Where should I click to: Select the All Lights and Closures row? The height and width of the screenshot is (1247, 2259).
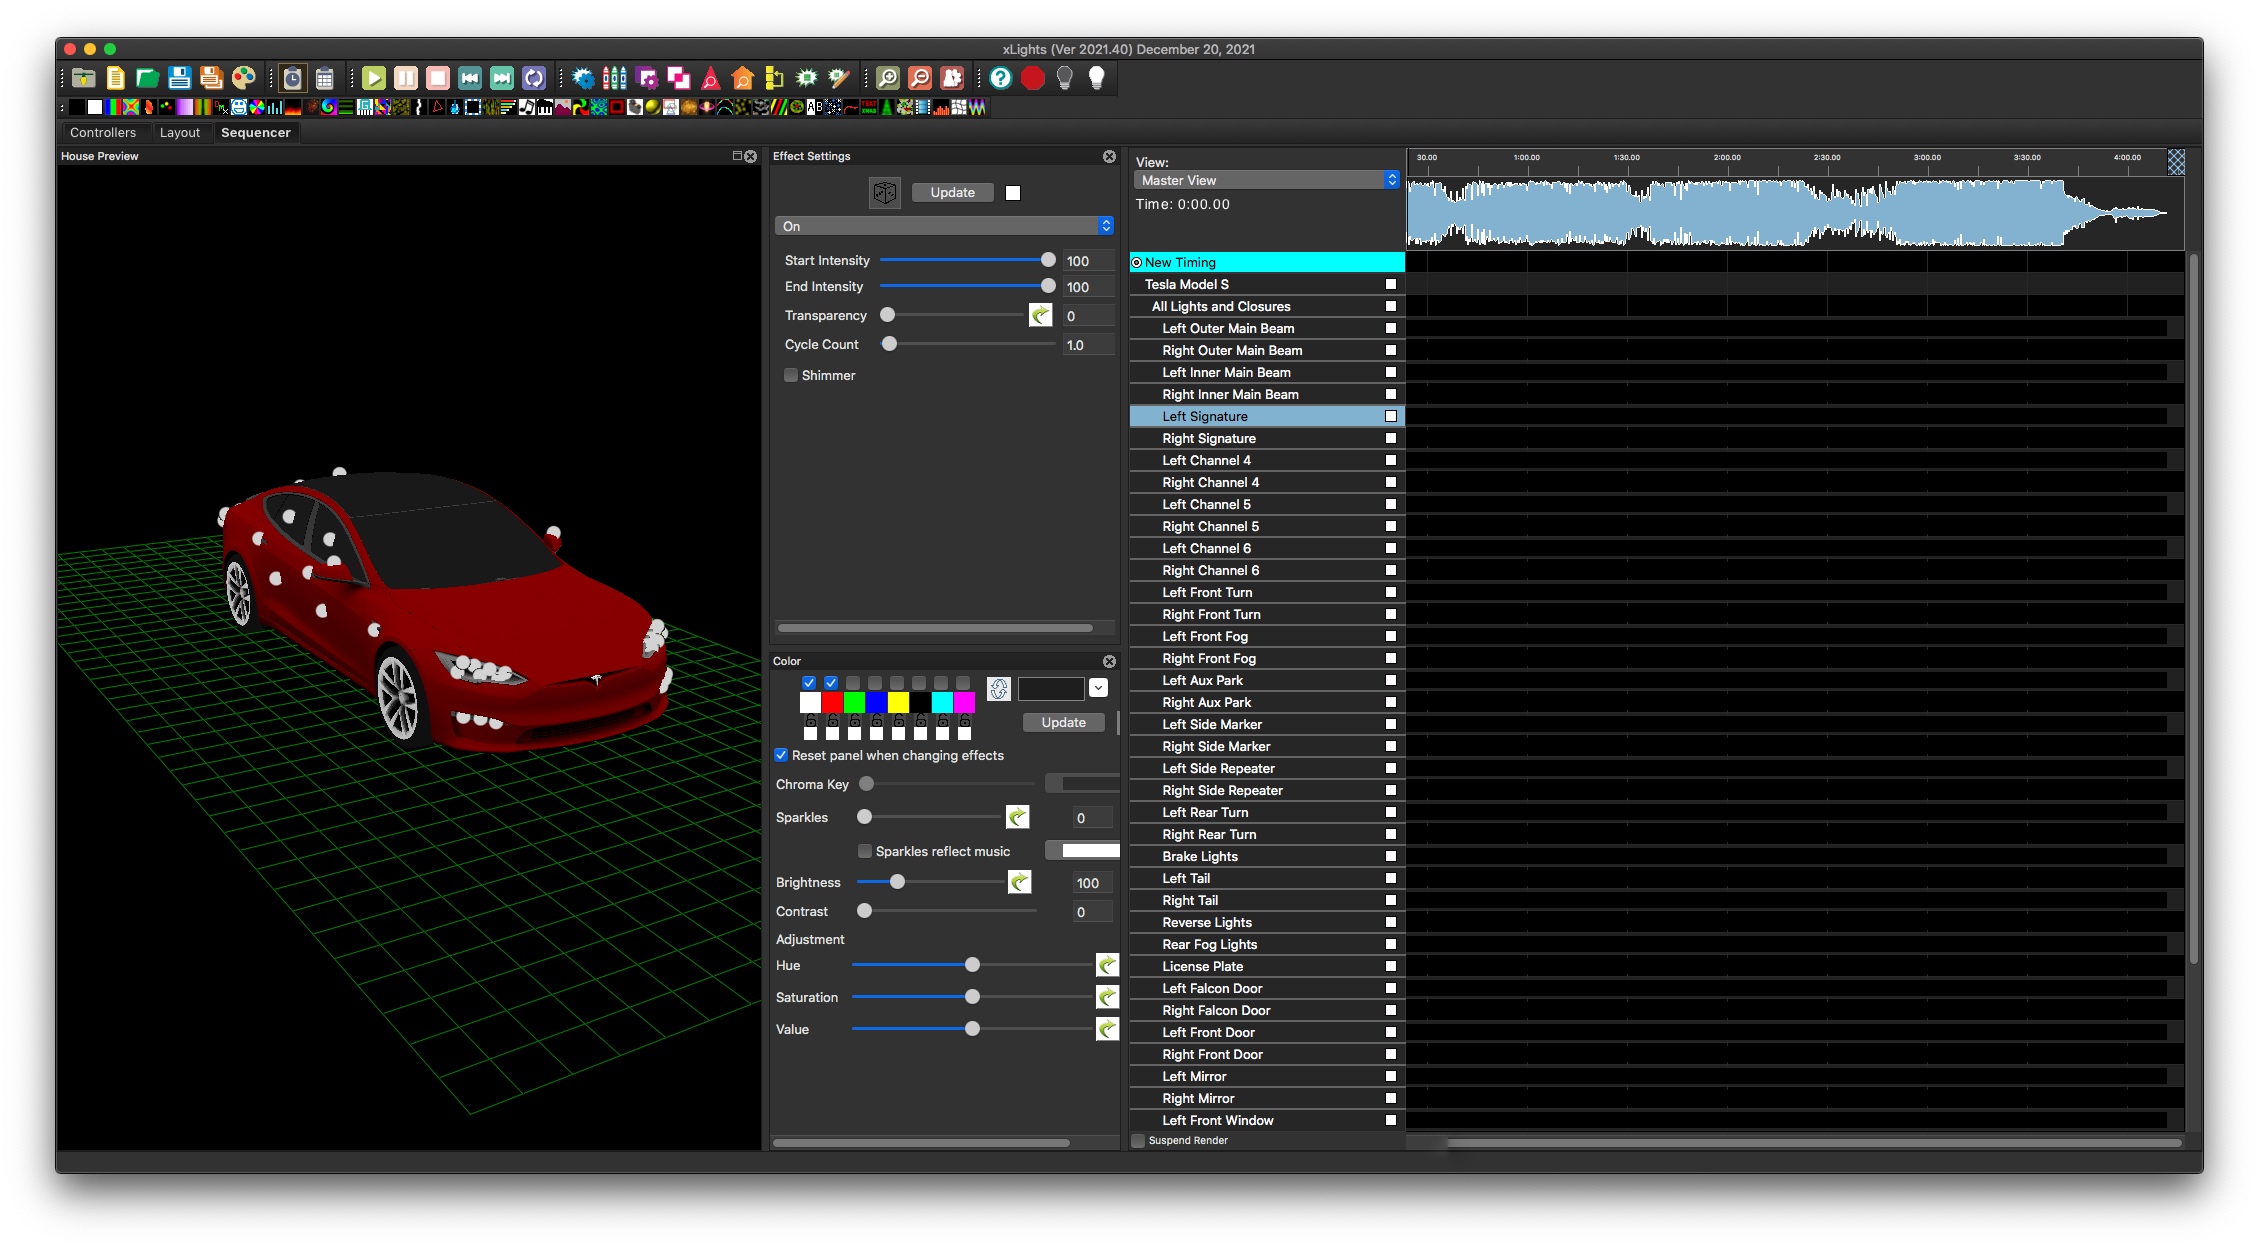pyautogui.click(x=1267, y=307)
